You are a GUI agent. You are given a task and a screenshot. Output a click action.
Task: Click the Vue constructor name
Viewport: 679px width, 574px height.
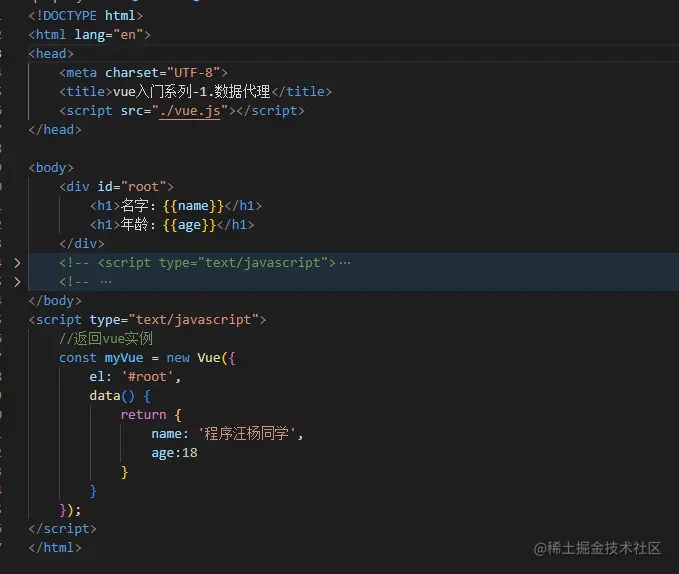[x=209, y=358]
